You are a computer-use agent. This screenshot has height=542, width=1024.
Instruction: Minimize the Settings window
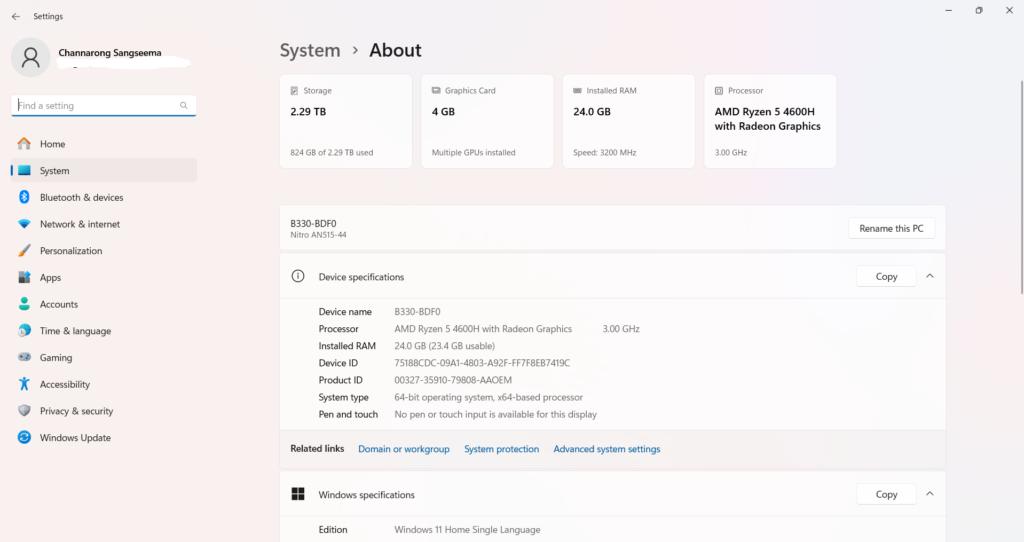tap(949, 10)
